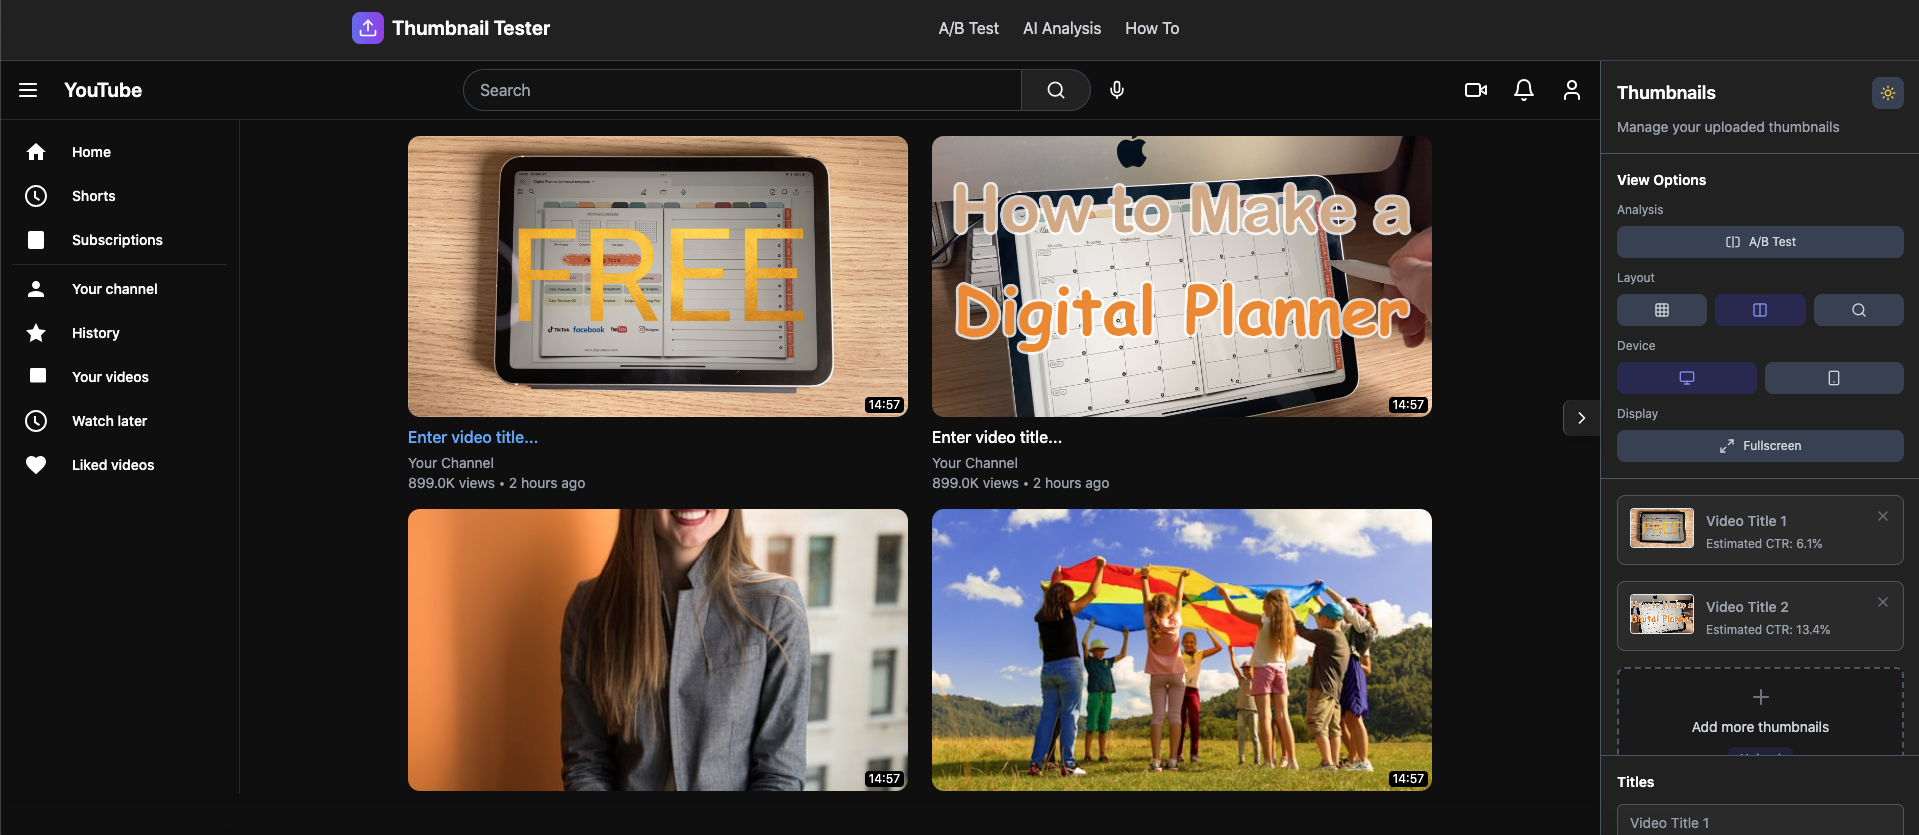This screenshot has width=1919, height=835.
Task: Select the Video Title 2 card thumbnail
Action: pyautogui.click(x=1662, y=614)
